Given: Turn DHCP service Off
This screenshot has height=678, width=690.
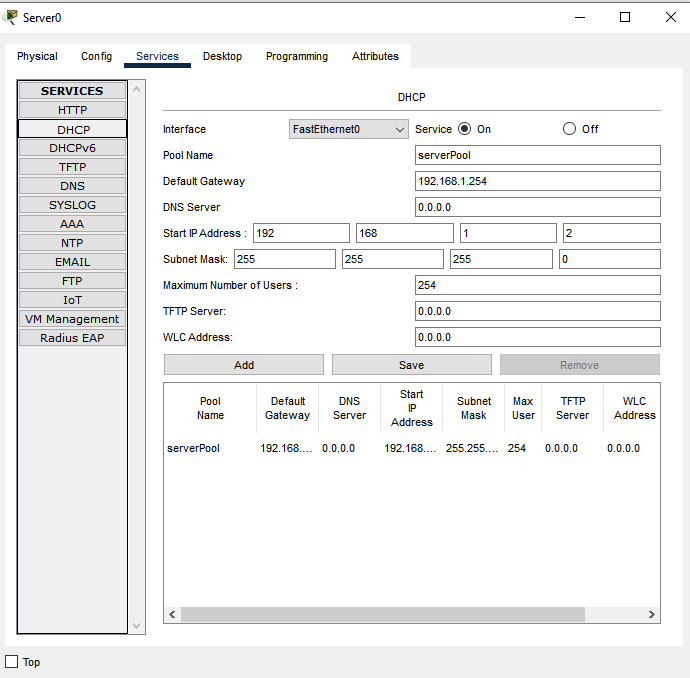Looking at the screenshot, I should click(x=570, y=129).
